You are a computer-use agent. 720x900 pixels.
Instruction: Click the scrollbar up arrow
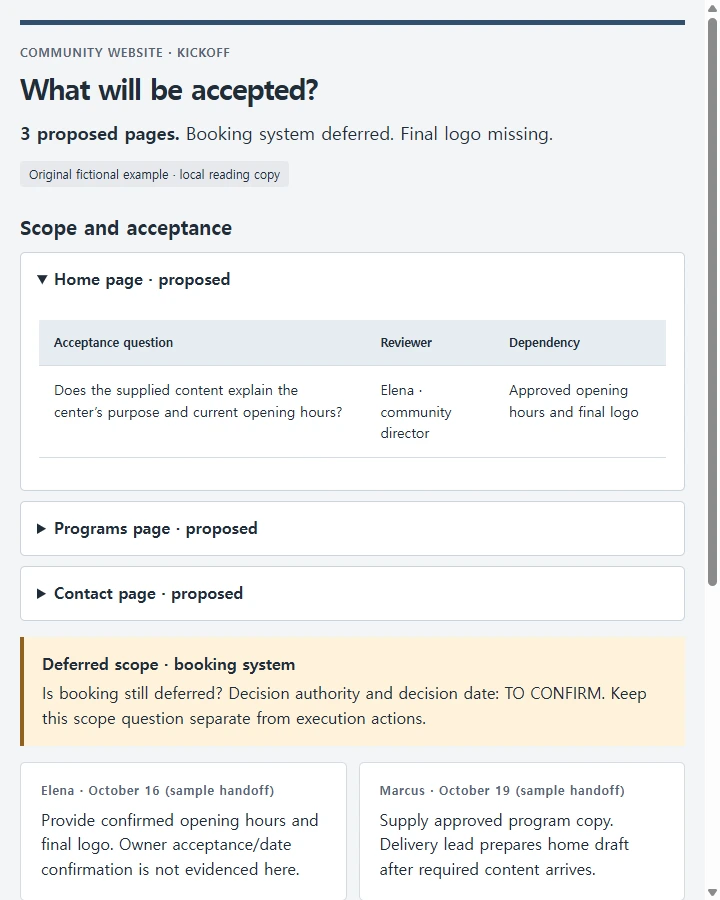[713, 7]
